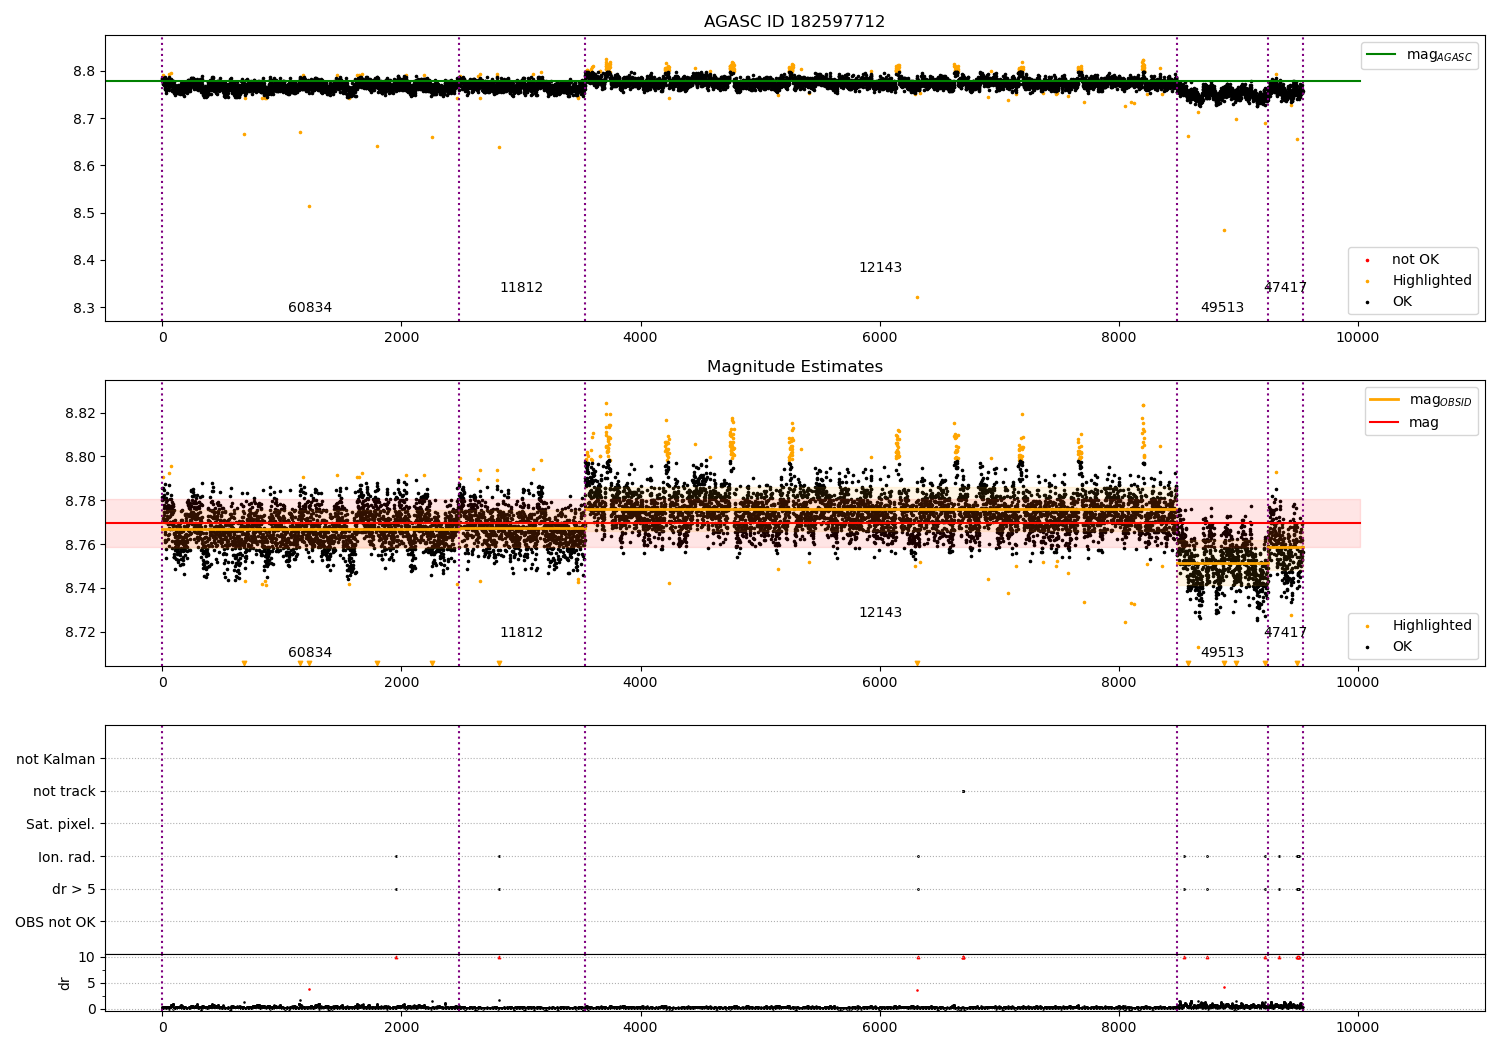The height and width of the screenshot is (1050, 1500).
Task: Click y-tick 5 on bottom dr axis
Action: [91, 983]
